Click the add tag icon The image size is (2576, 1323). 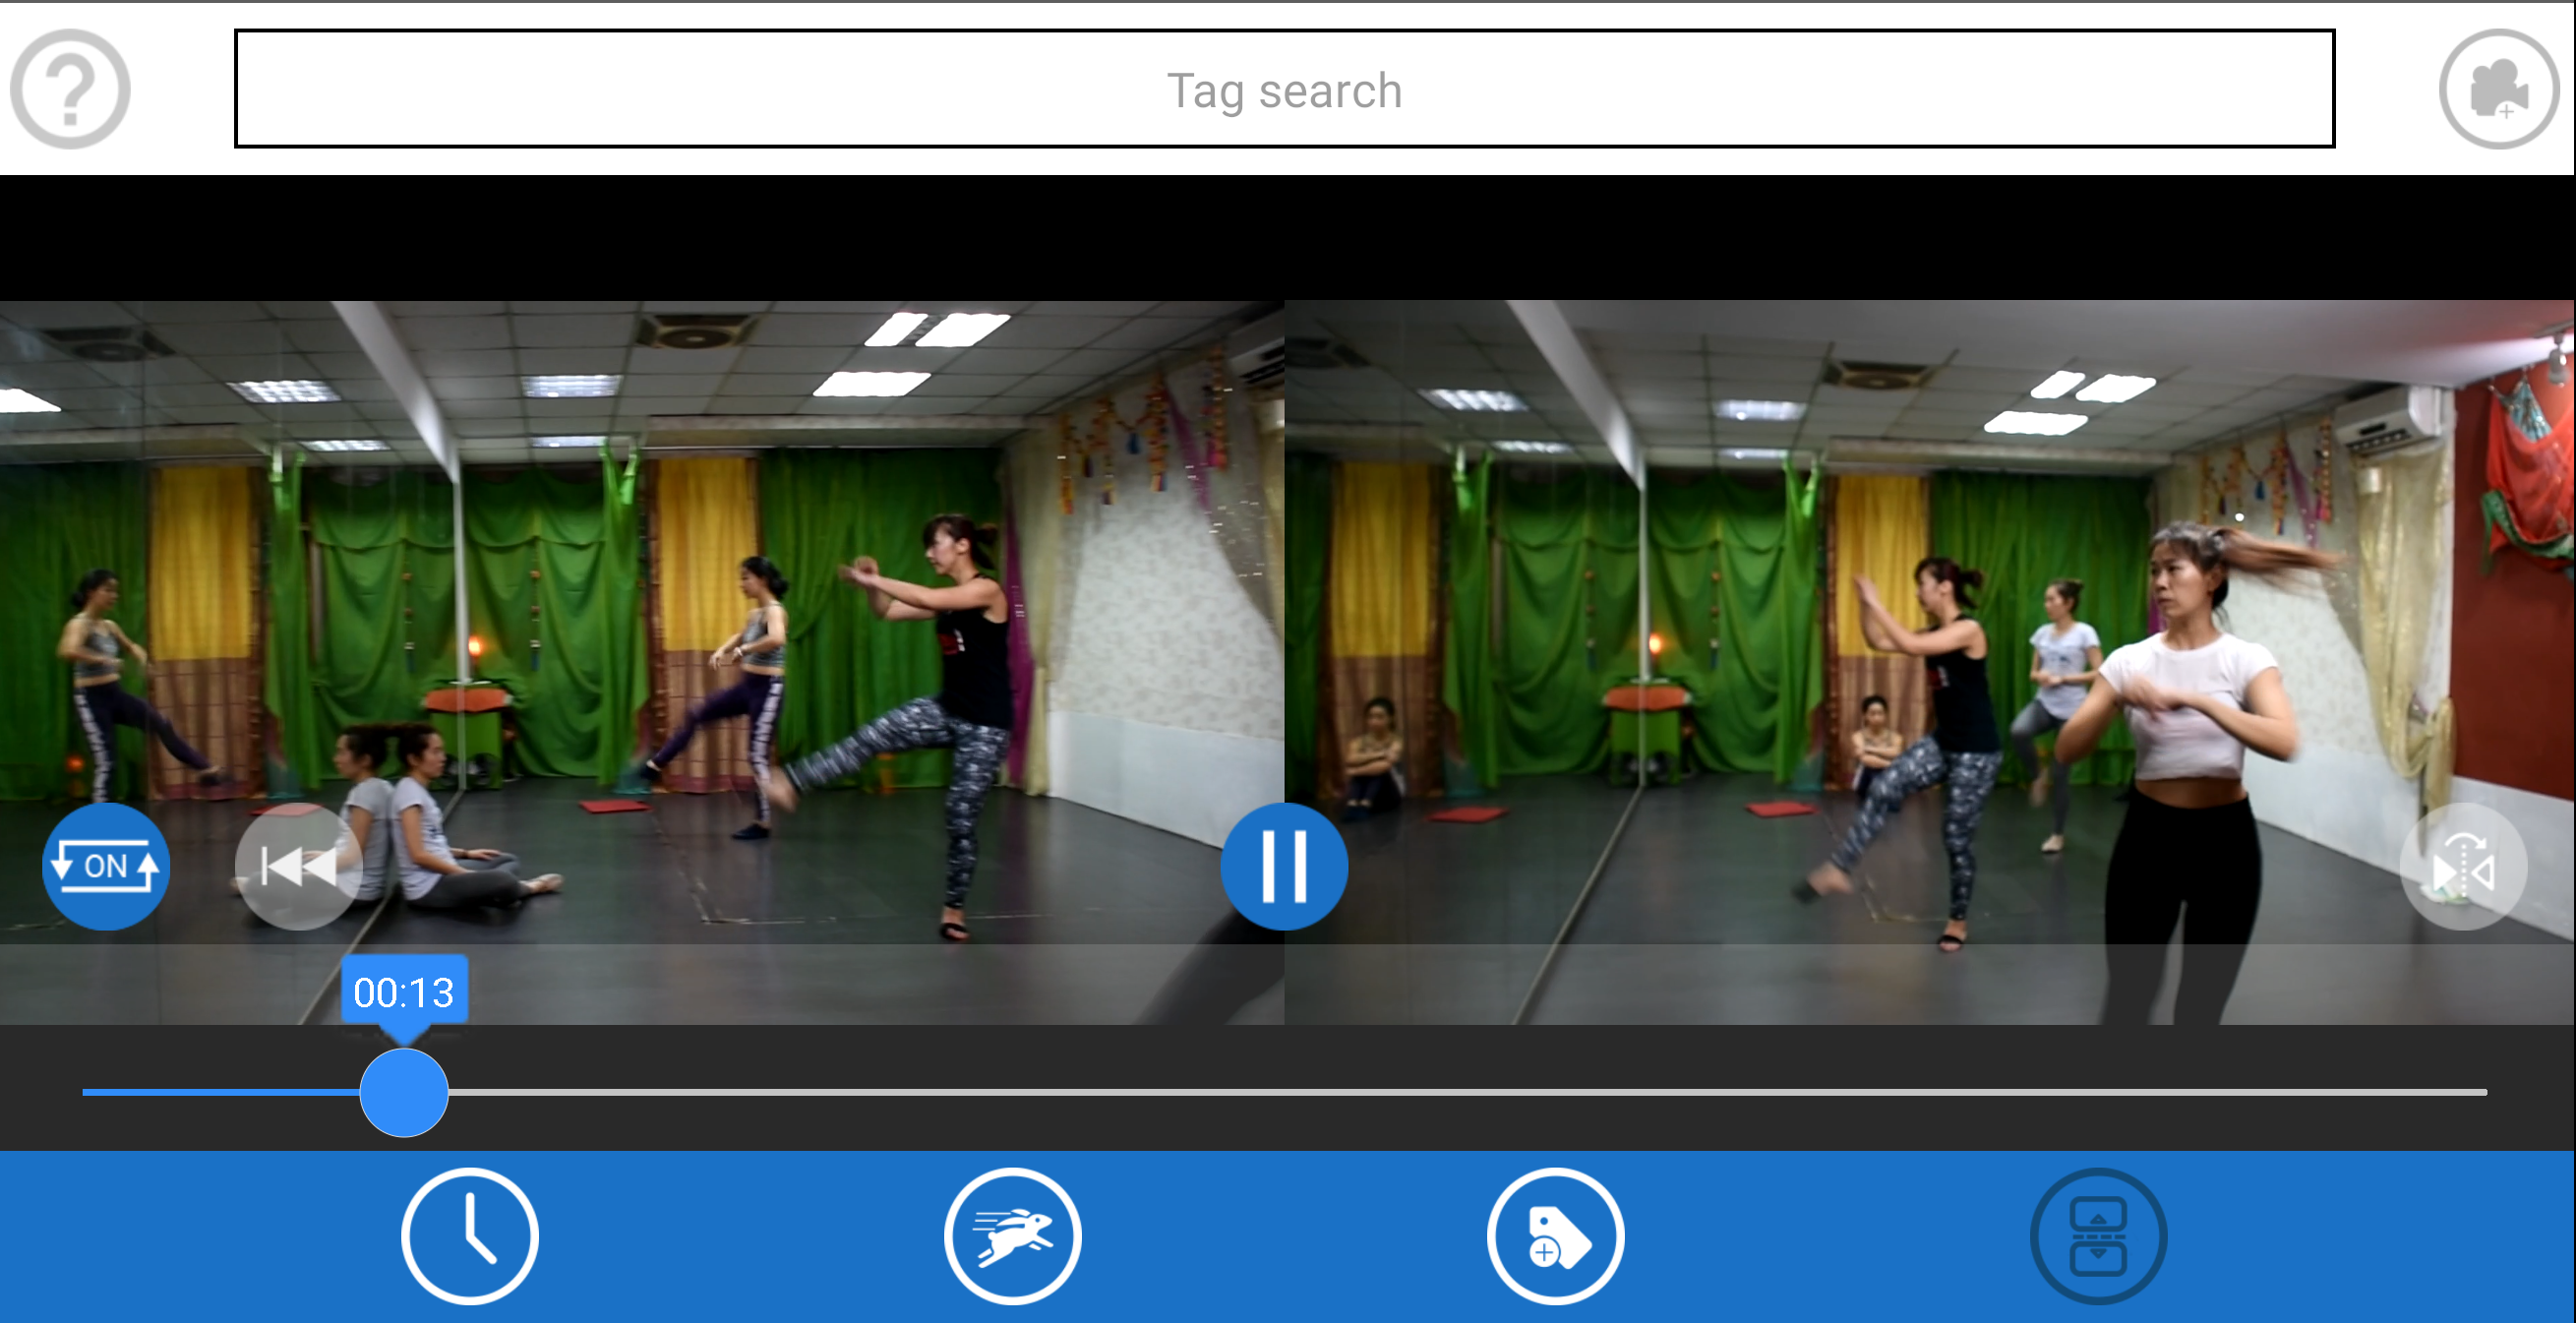click(1555, 1236)
